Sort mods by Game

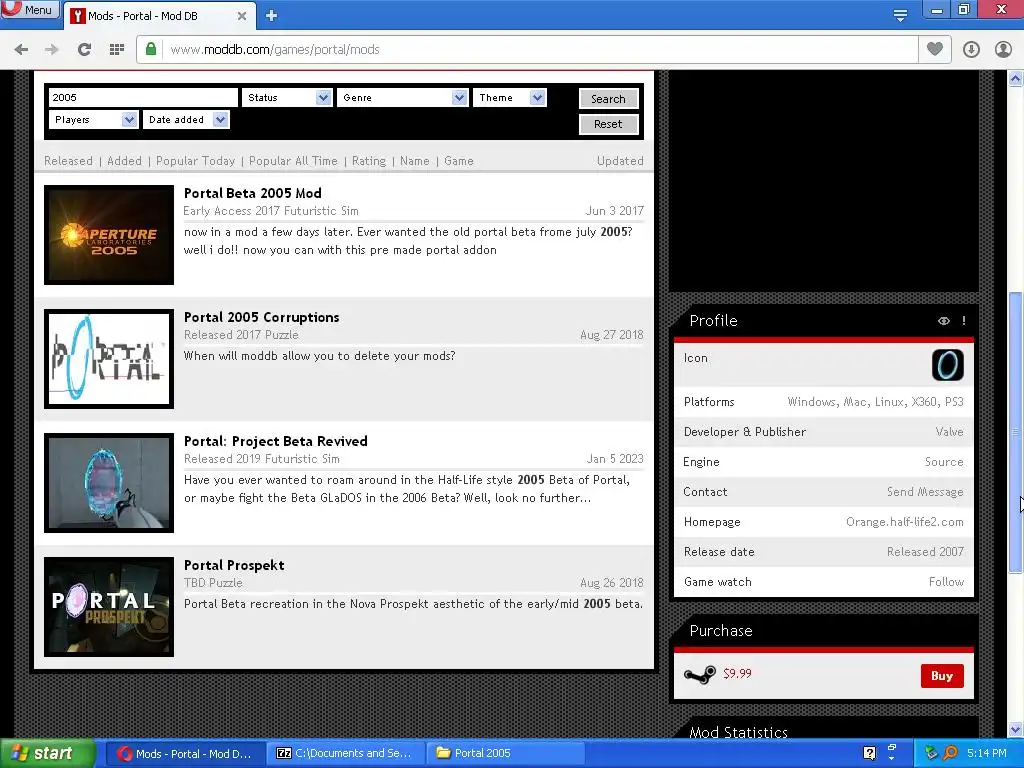point(458,161)
